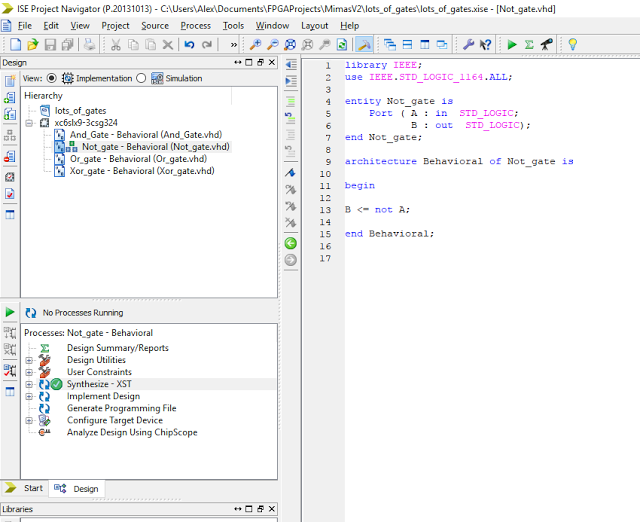Open the Tools menu
The height and width of the screenshot is (522, 640).
click(x=233, y=26)
